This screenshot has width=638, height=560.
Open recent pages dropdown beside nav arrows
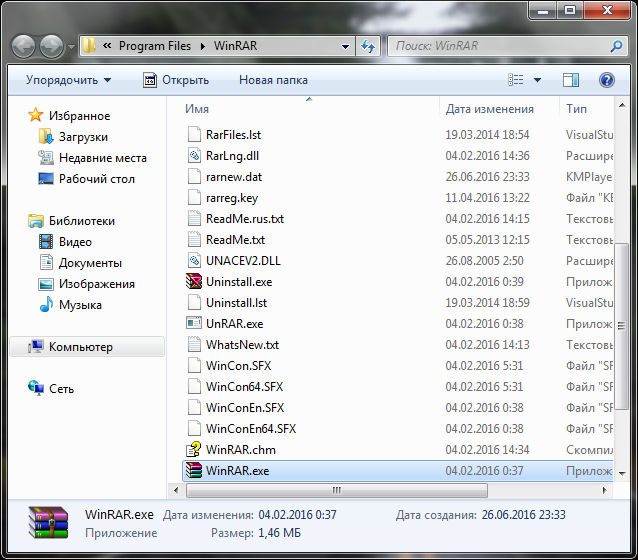coord(71,47)
